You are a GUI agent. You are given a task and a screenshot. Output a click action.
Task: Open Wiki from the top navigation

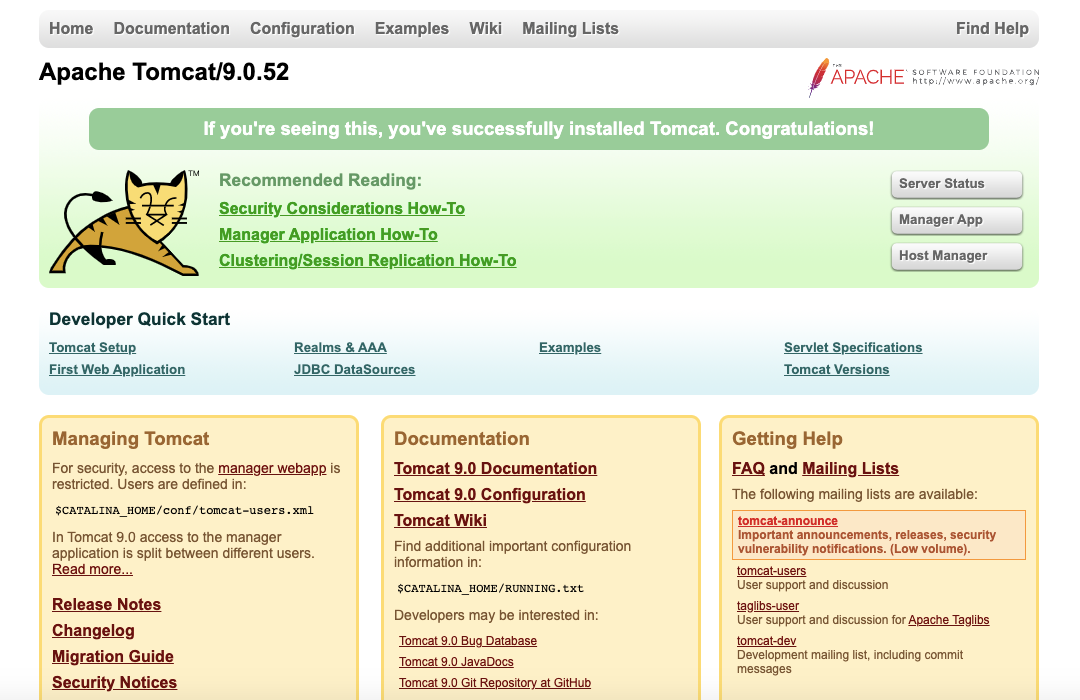tap(486, 28)
